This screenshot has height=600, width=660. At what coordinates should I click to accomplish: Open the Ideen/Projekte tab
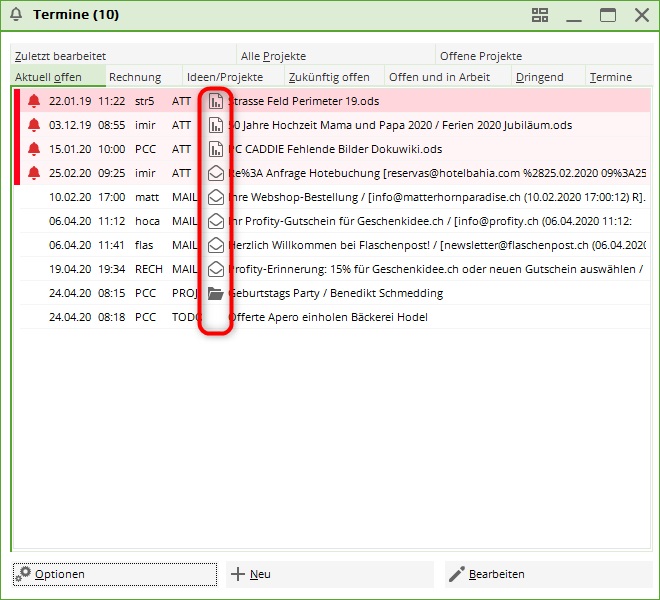225,77
